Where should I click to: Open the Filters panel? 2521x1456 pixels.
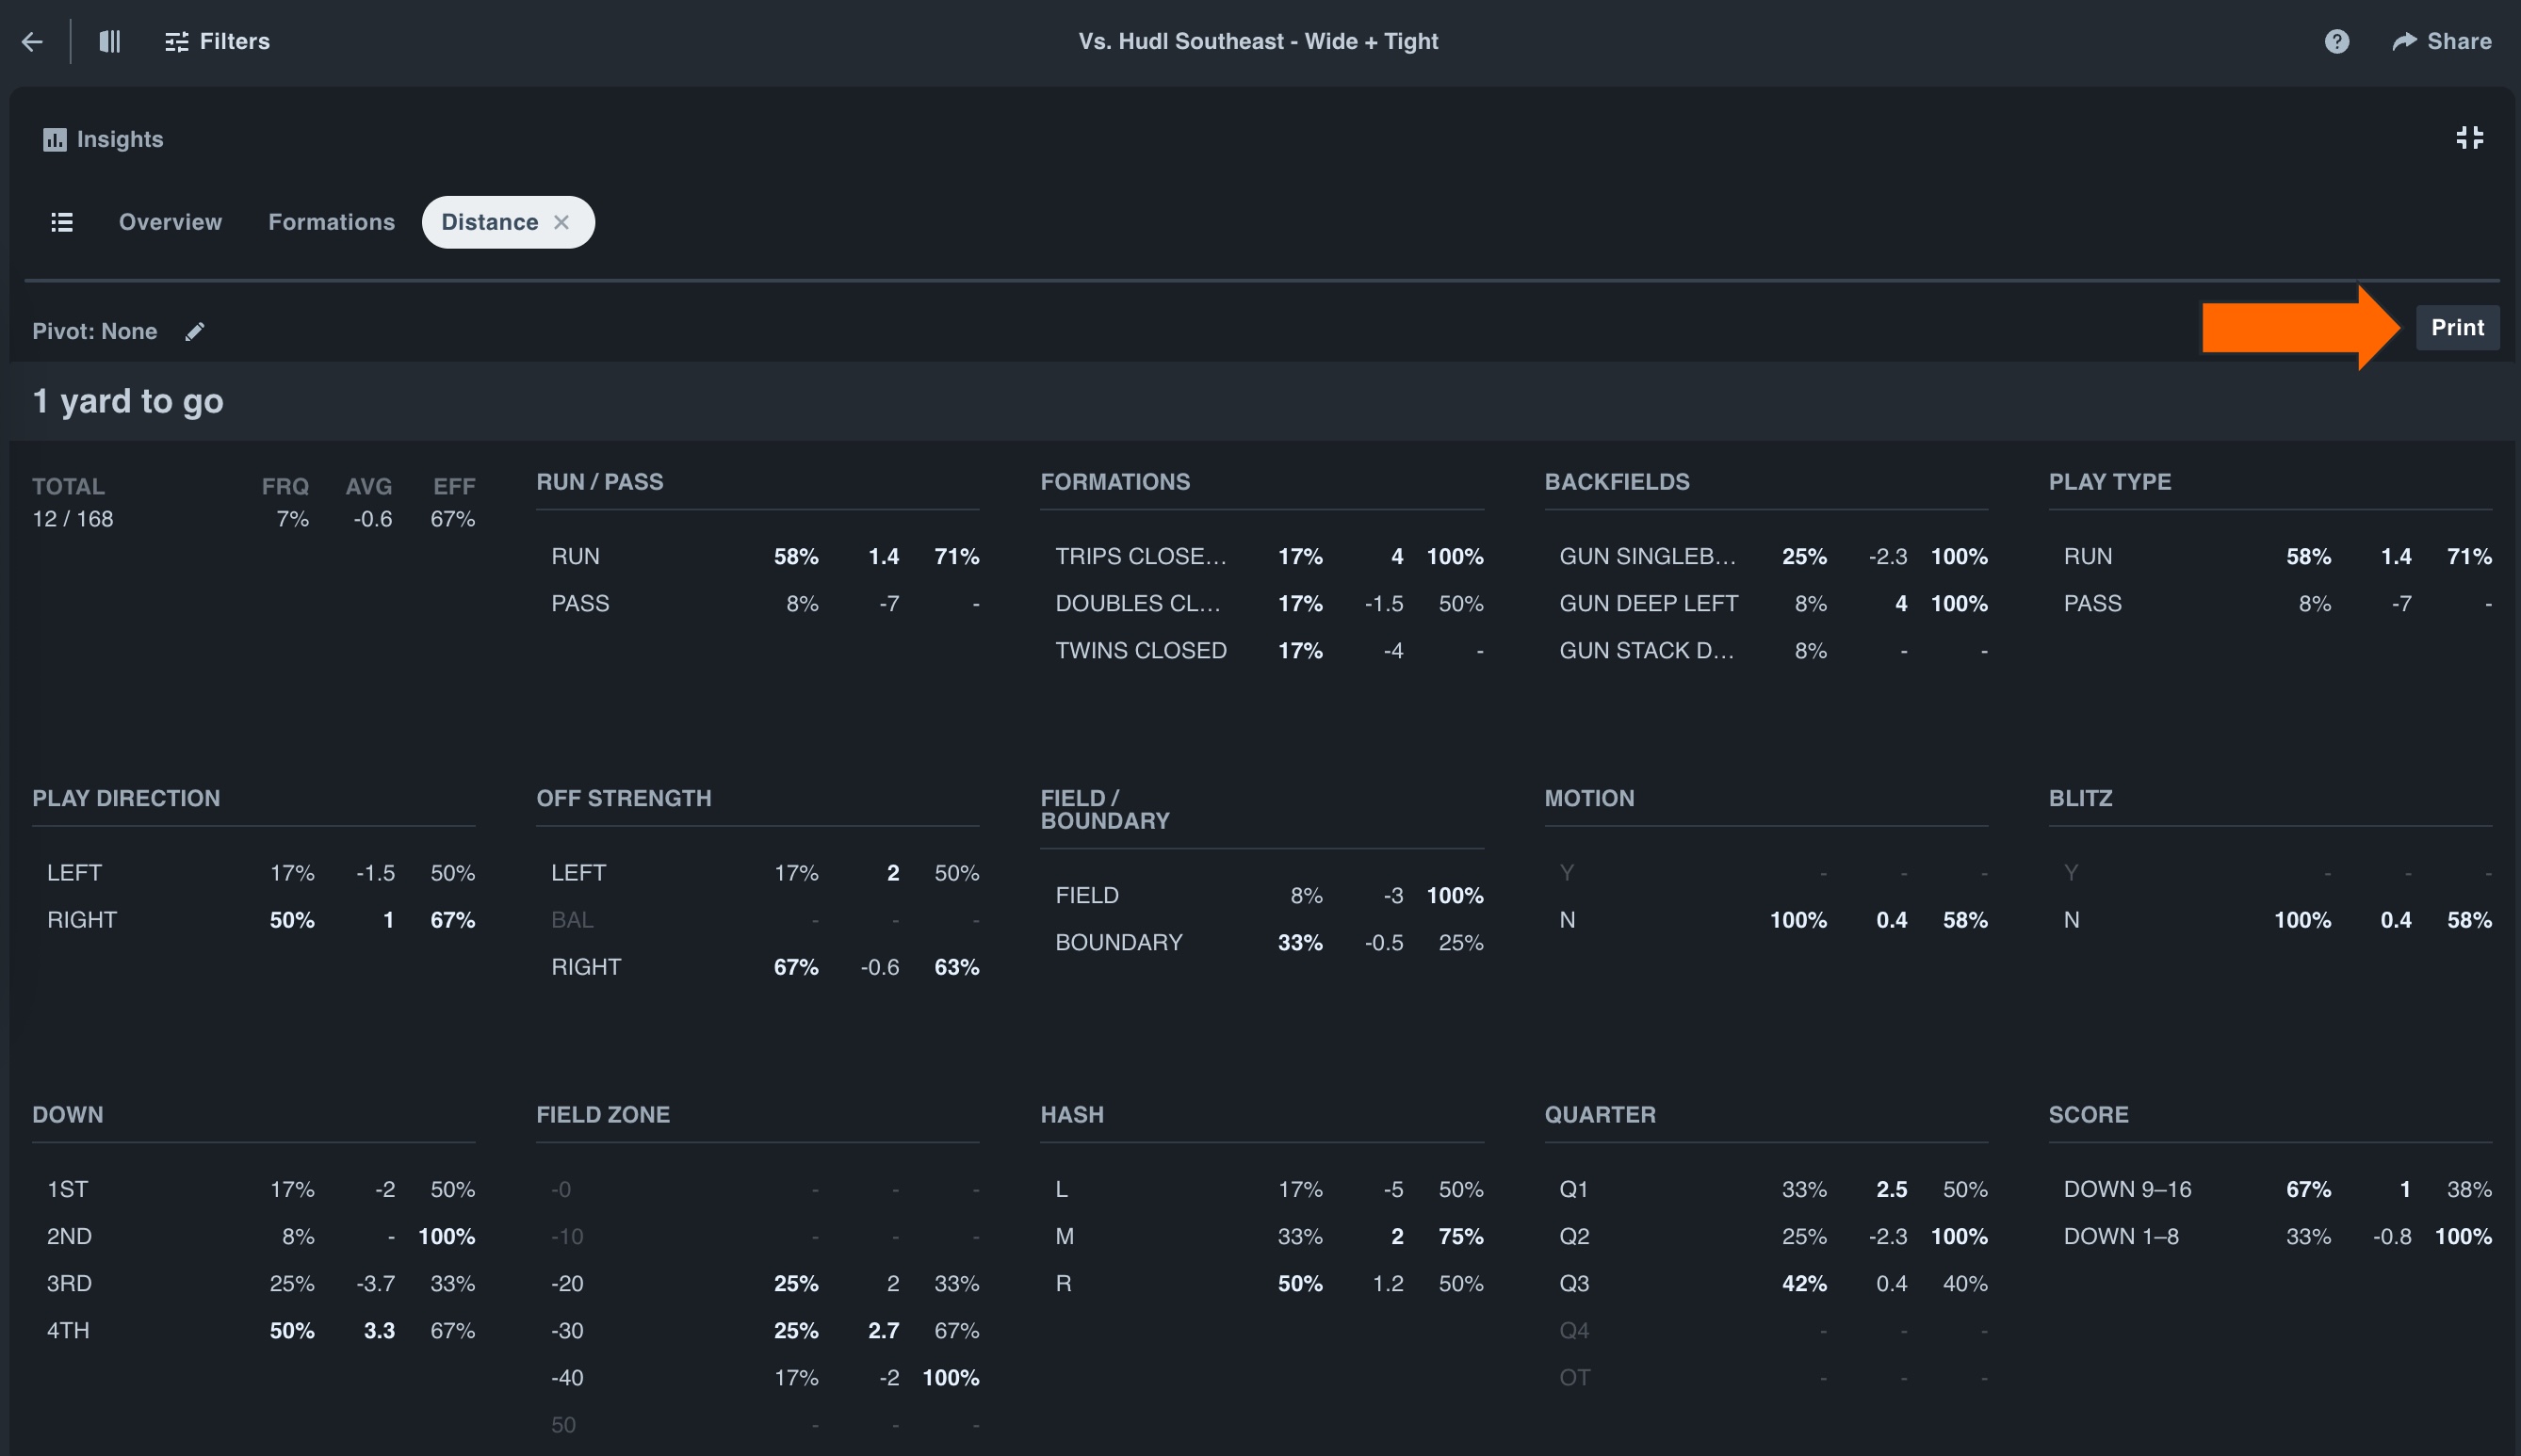[x=216, y=41]
